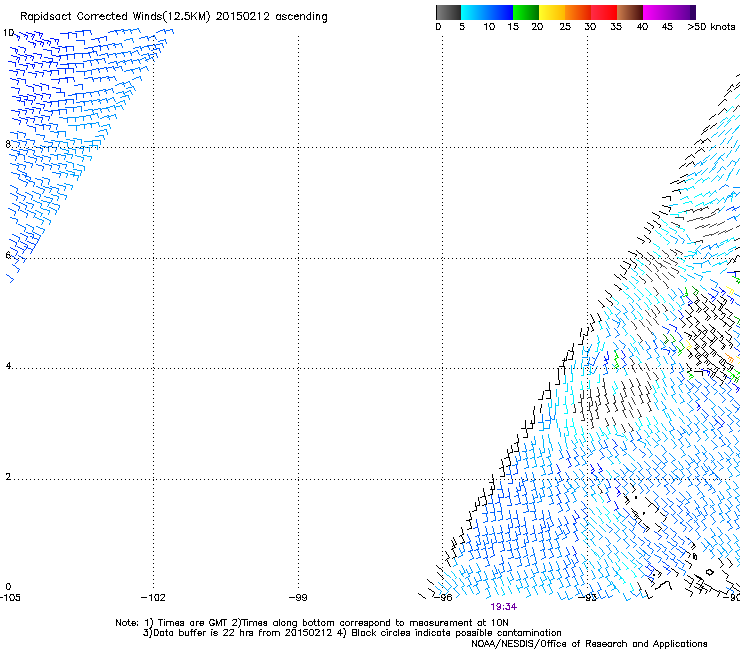Click the latitude '8' axis label

point(8,144)
